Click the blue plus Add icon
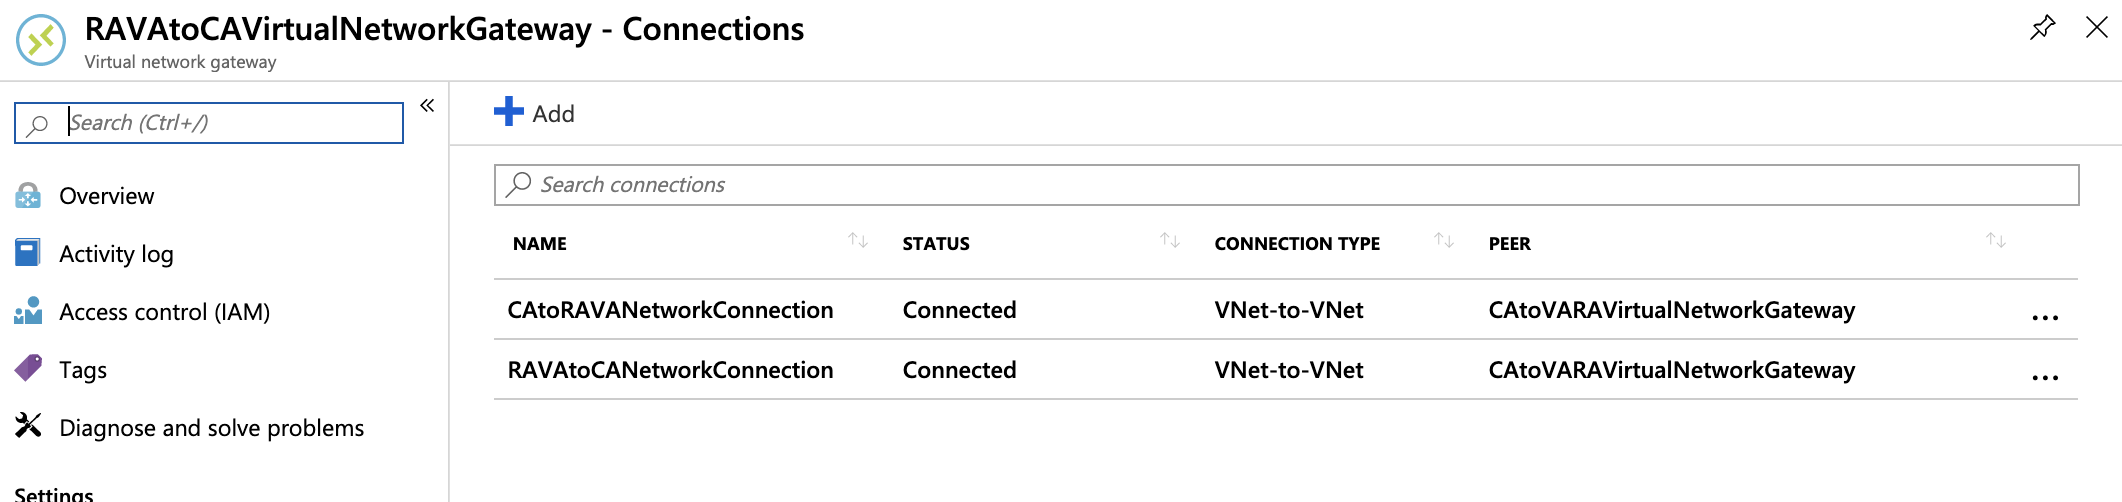2122x502 pixels. [x=508, y=112]
